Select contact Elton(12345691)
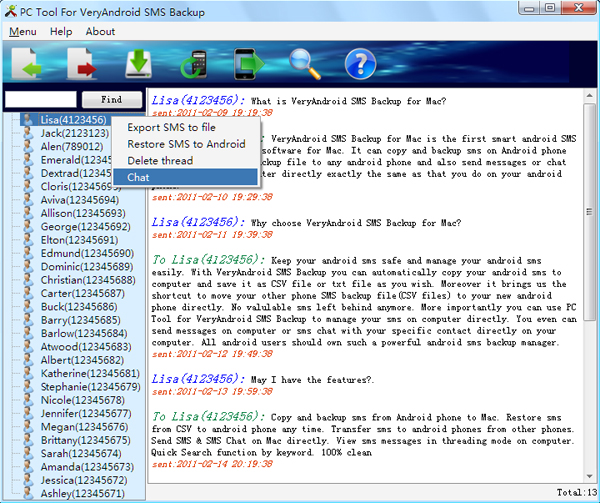 [79, 240]
